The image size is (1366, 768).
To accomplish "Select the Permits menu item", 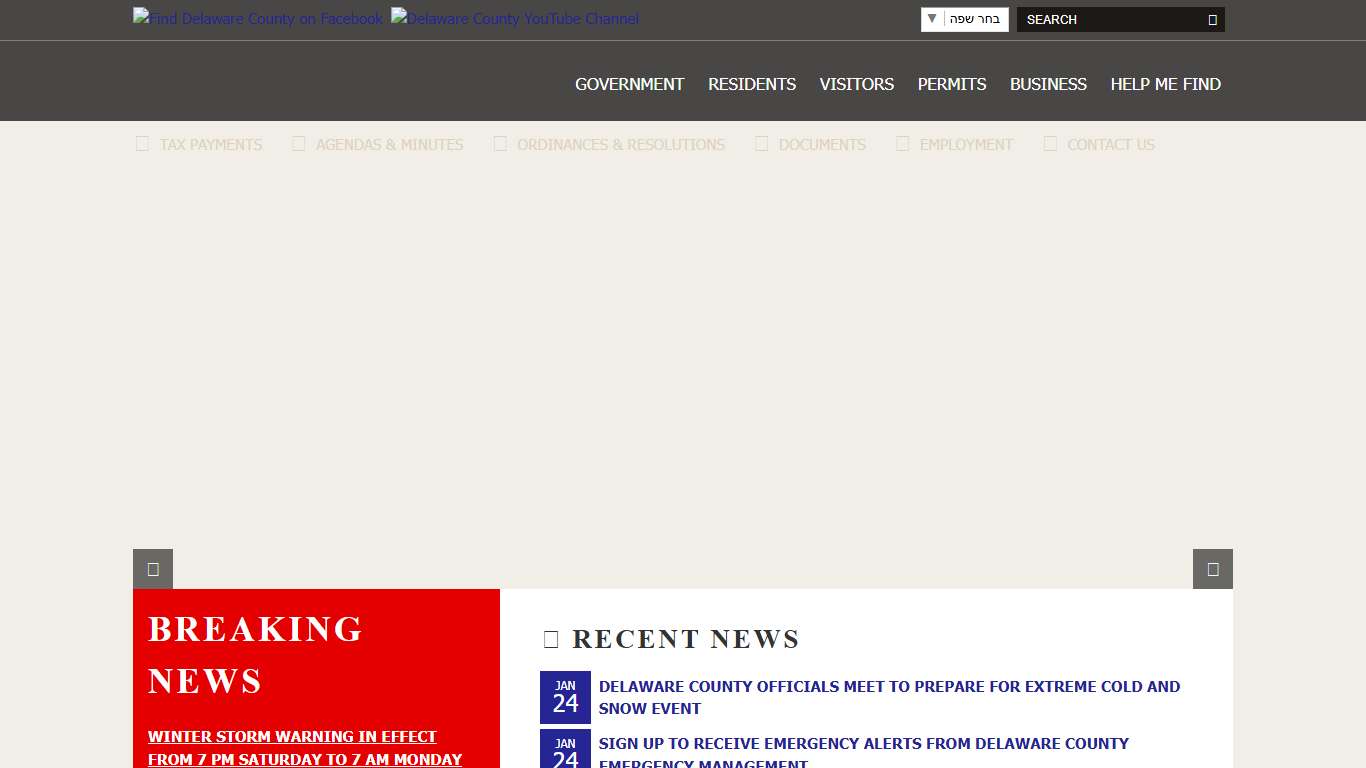I will click(951, 84).
